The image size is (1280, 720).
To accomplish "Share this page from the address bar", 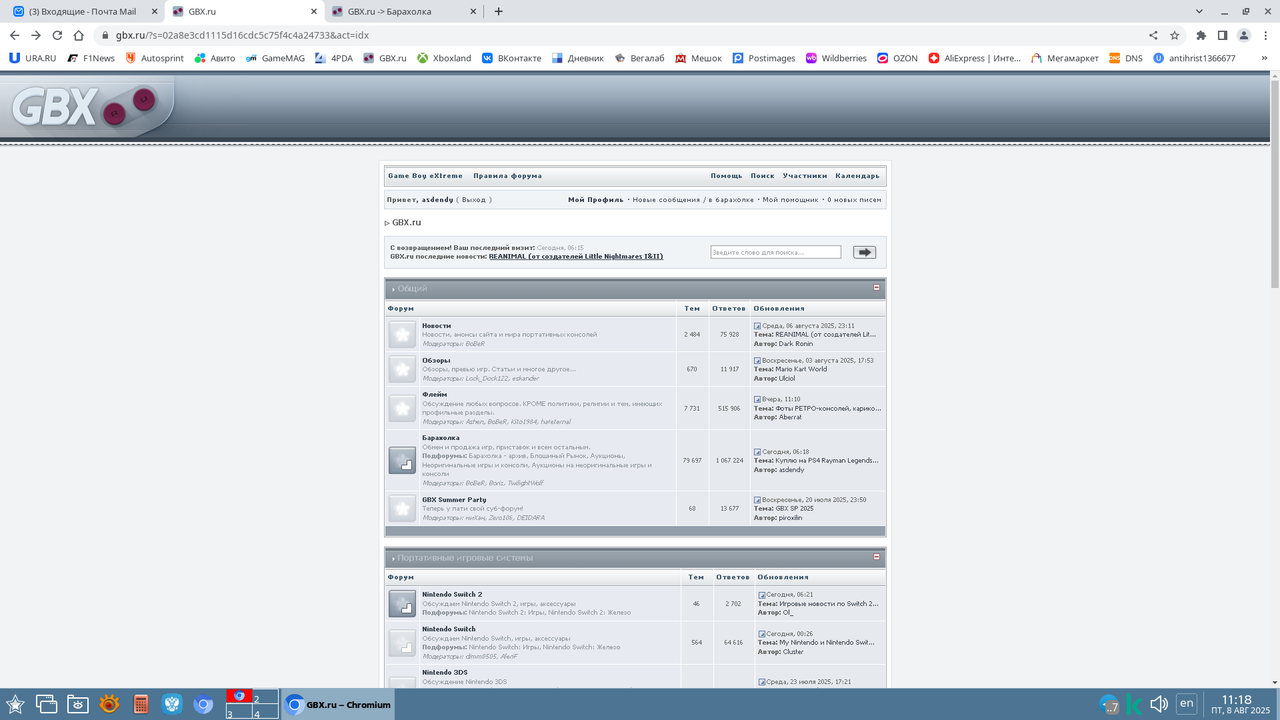I will (1153, 35).
